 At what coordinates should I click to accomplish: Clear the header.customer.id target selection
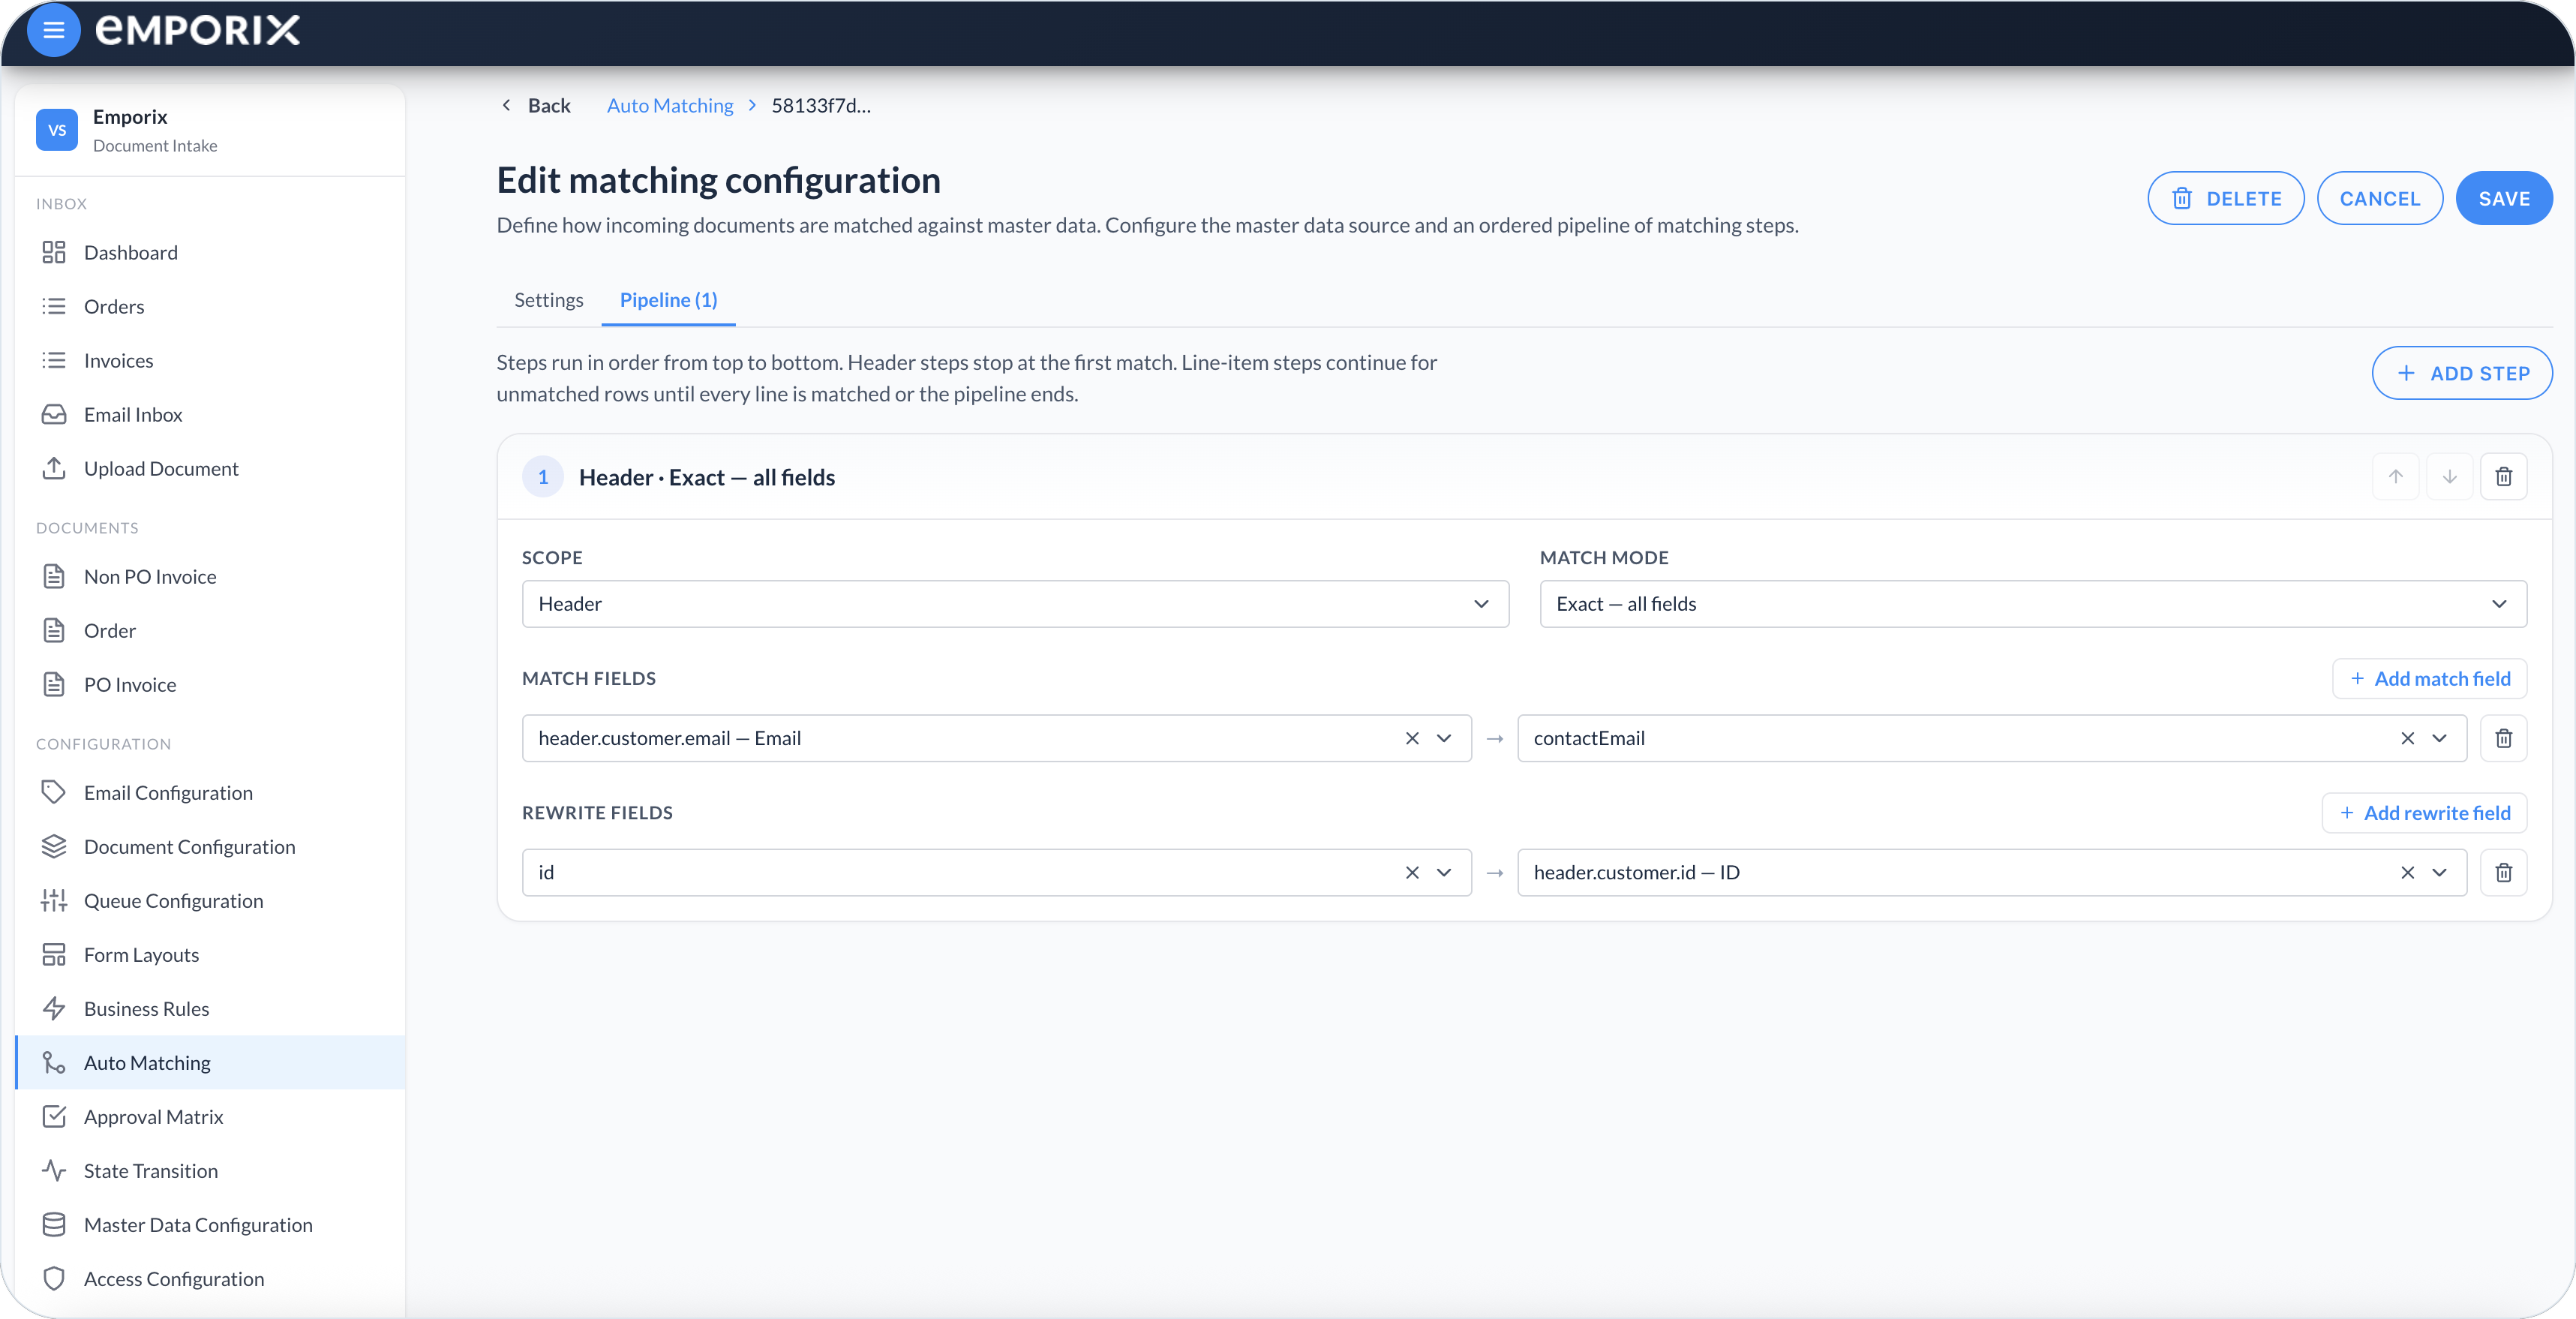pyautogui.click(x=2407, y=873)
